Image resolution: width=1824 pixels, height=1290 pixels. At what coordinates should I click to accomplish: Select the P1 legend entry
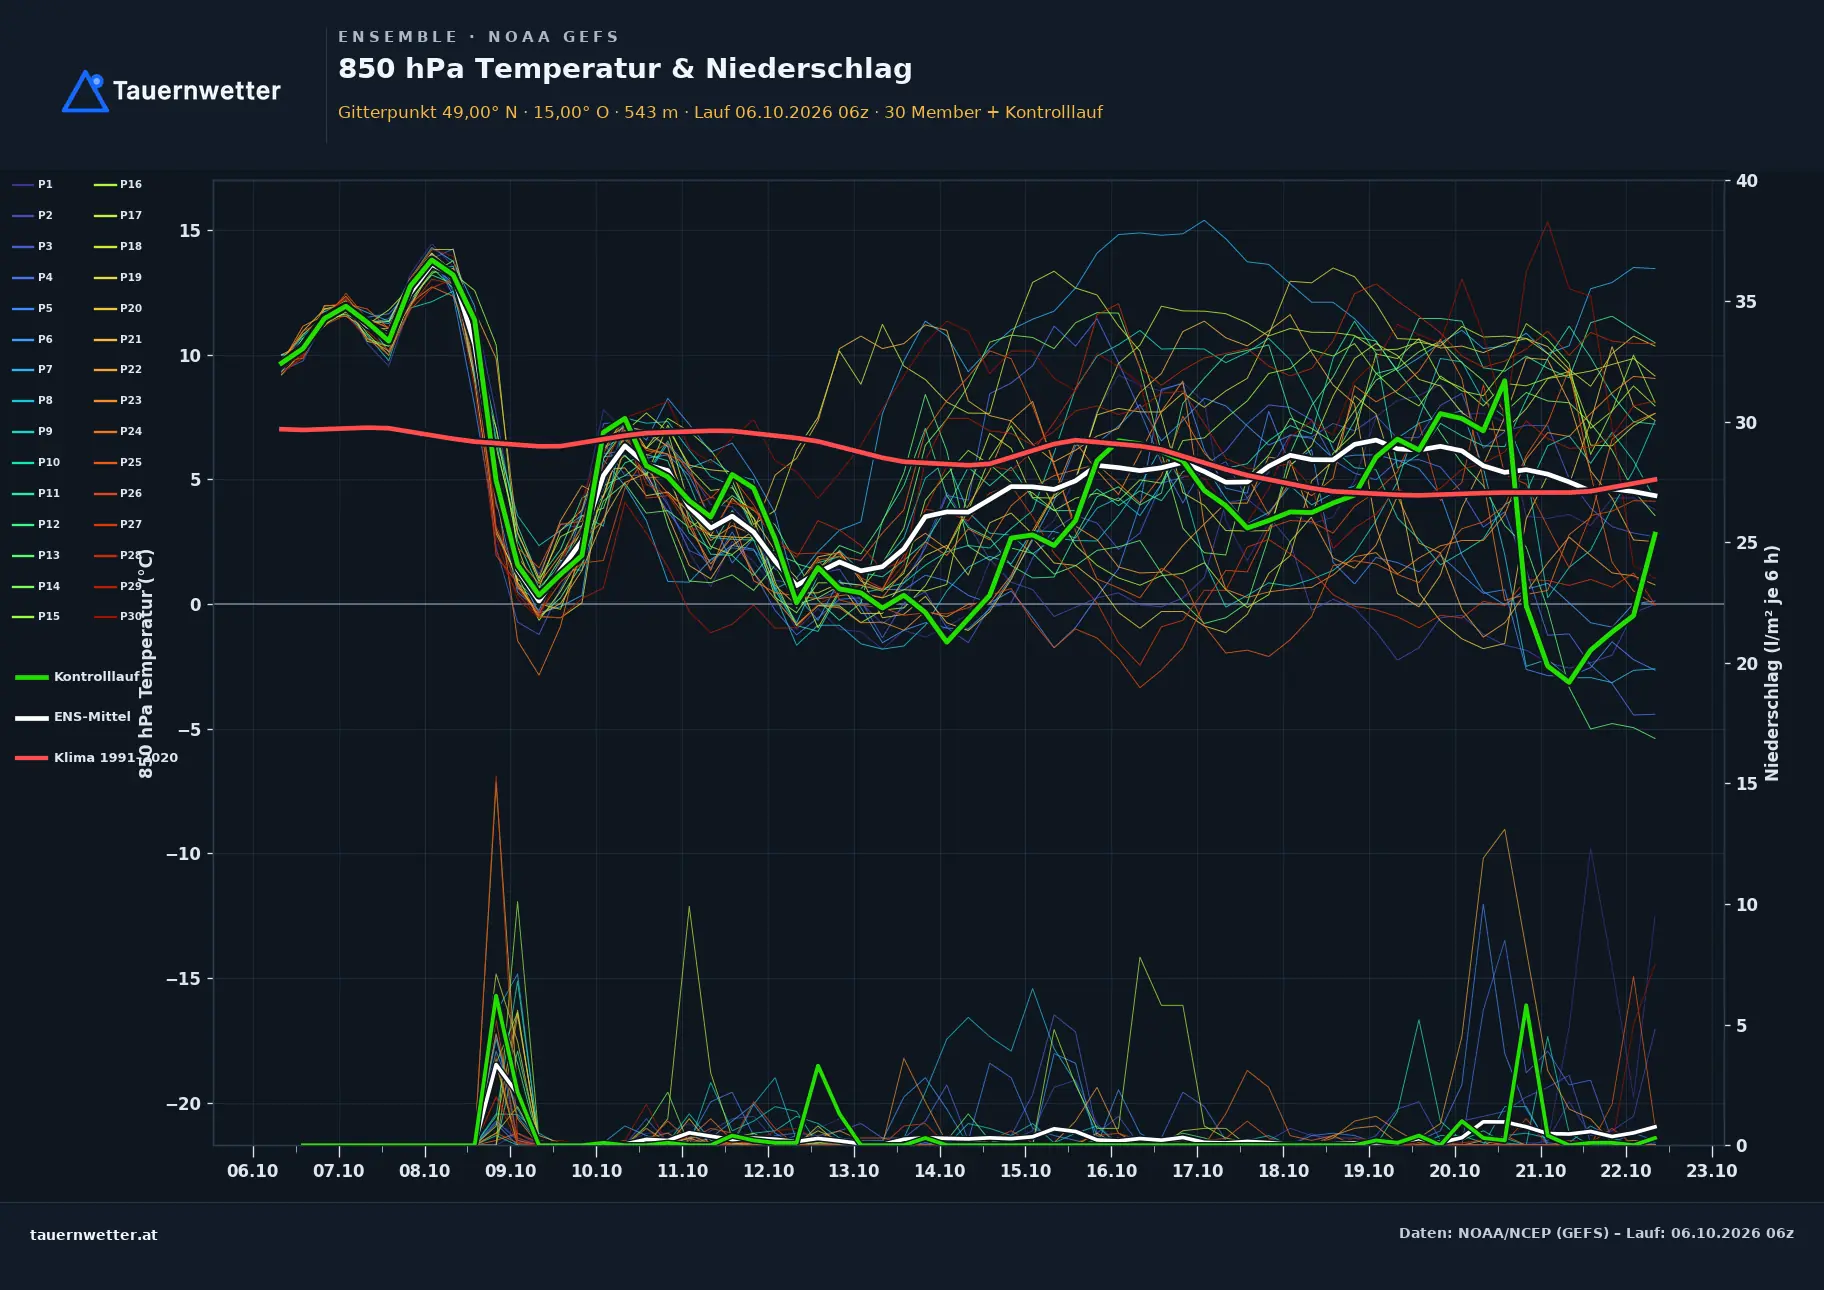[x=32, y=184]
